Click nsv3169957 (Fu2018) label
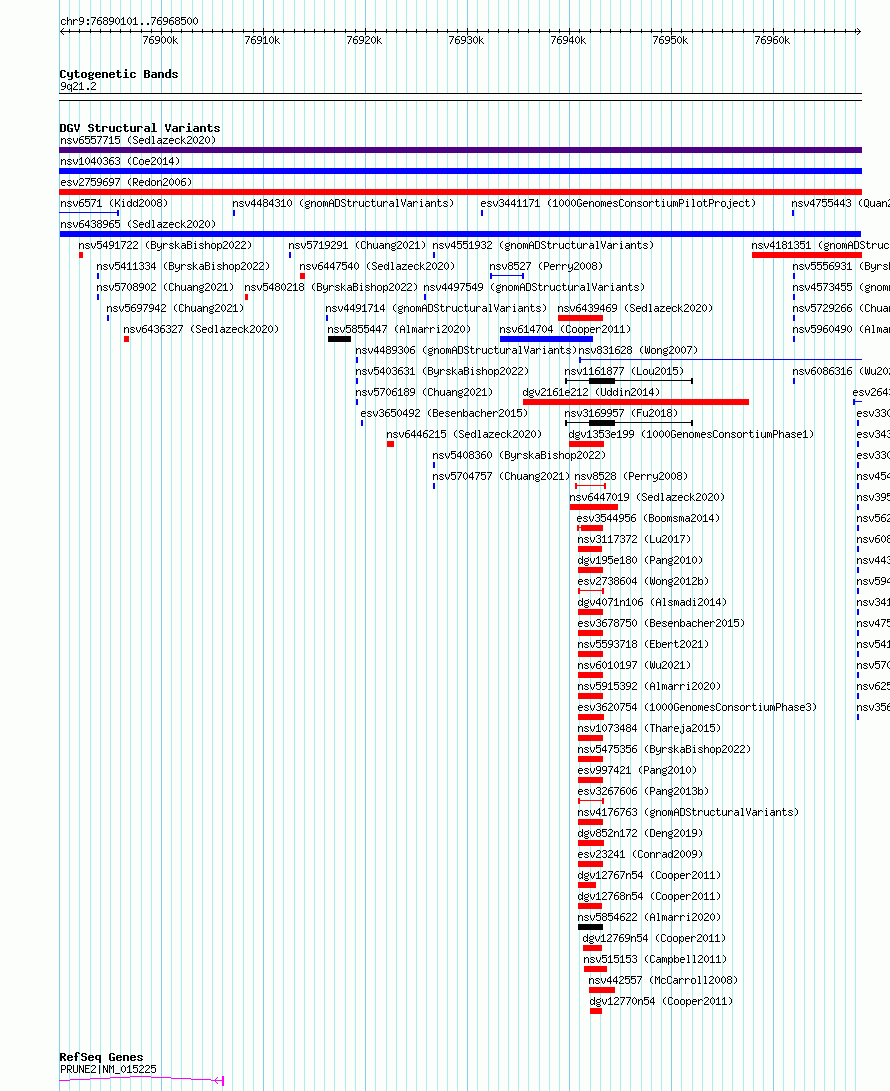890x1091 pixels. pos(621,413)
